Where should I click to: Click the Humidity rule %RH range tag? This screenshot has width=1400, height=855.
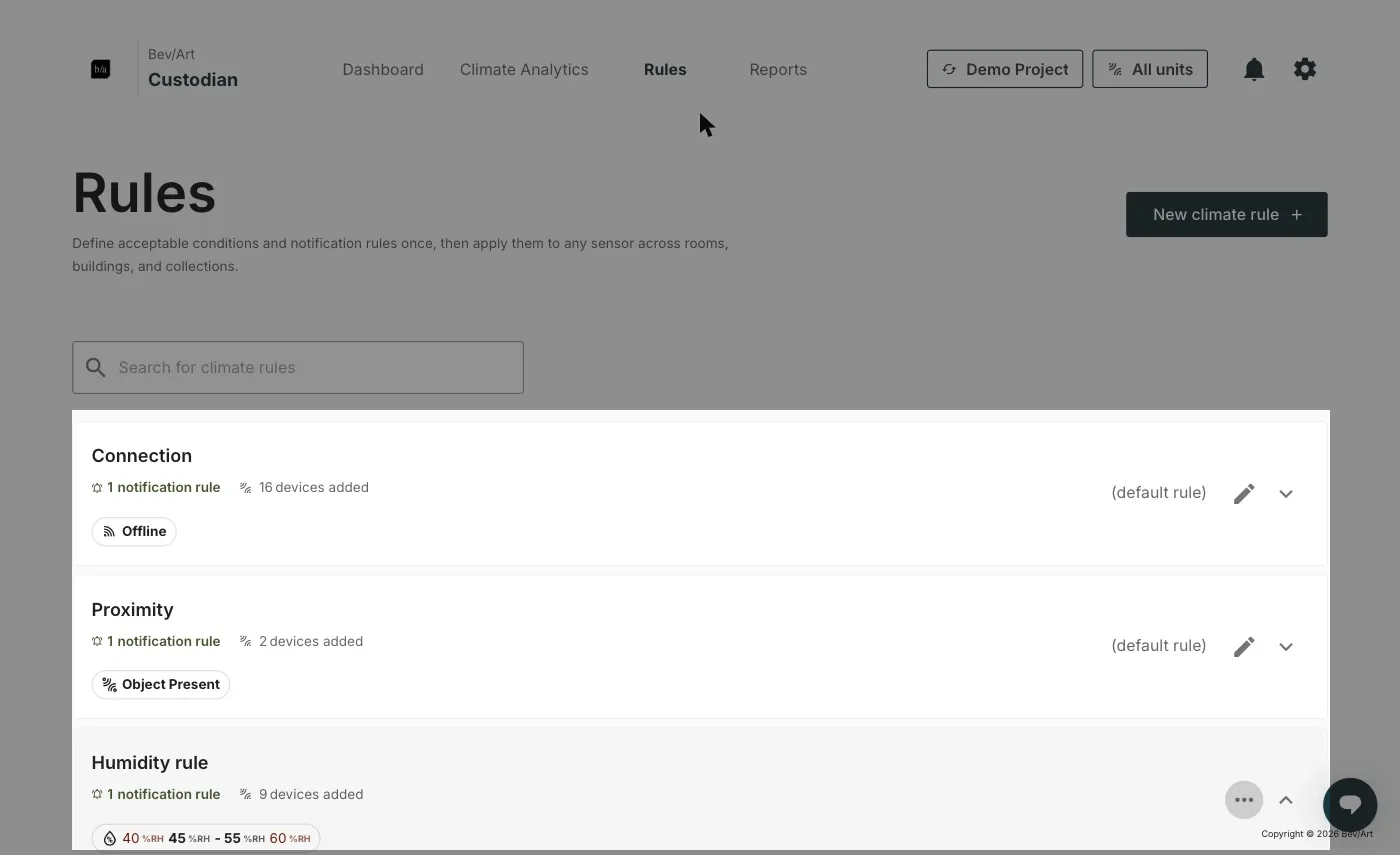[206, 838]
